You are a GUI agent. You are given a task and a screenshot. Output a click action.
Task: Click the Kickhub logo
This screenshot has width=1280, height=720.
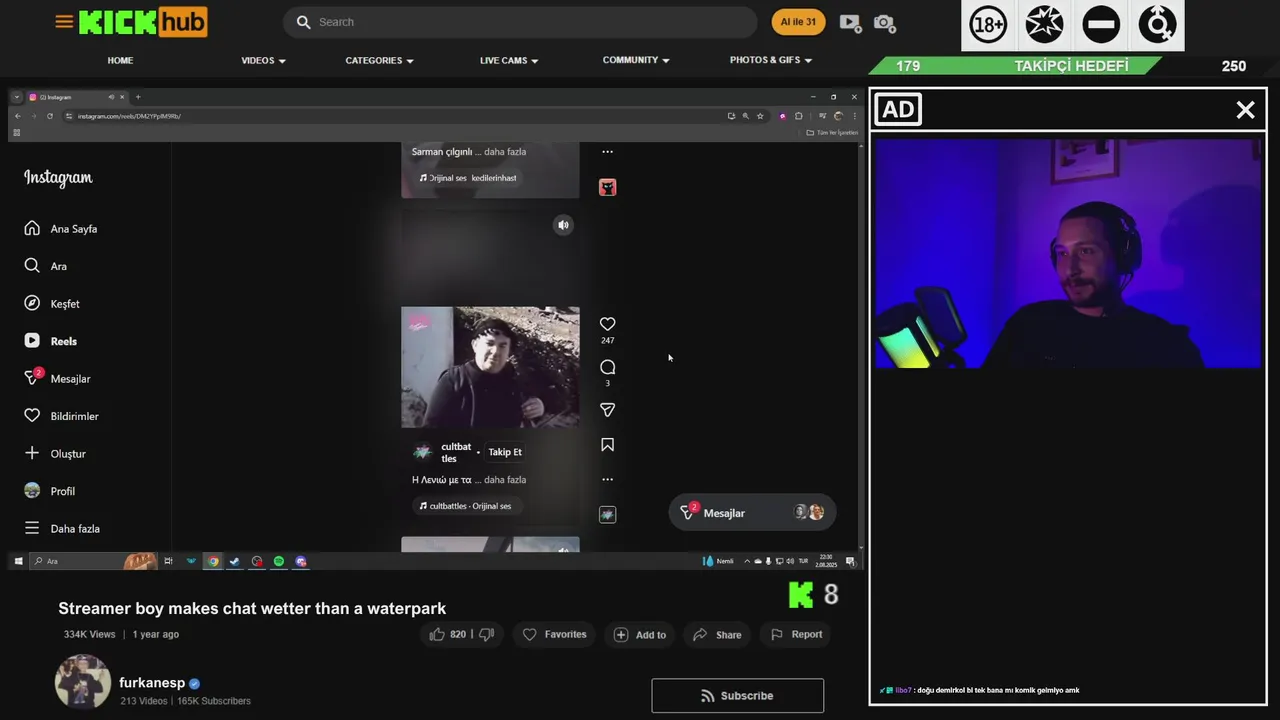pos(143,22)
